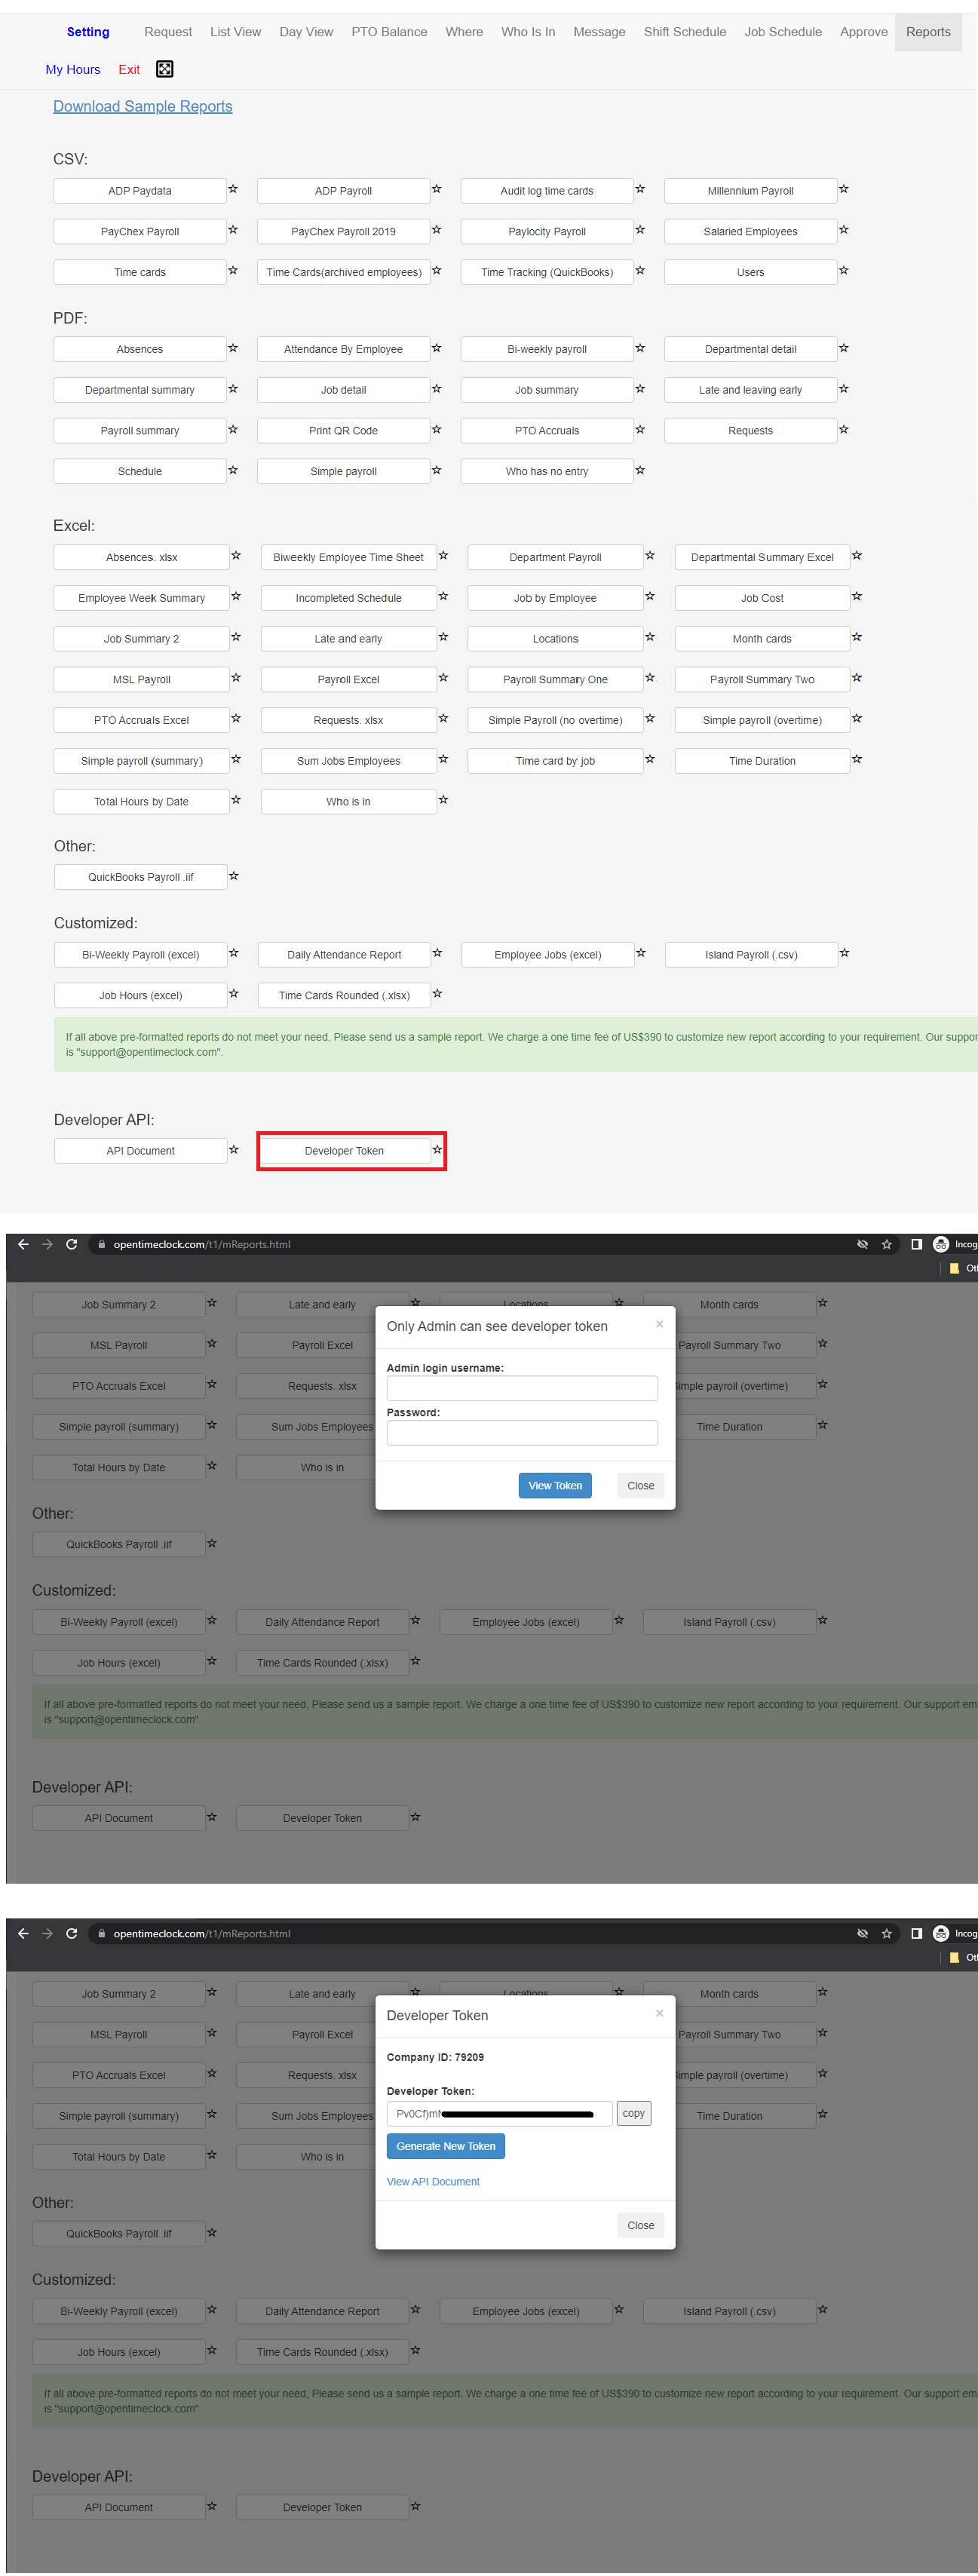This screenshot has height=2576, width=978.
Task: Open the Job Schedule tab
Action: [783, 32]
